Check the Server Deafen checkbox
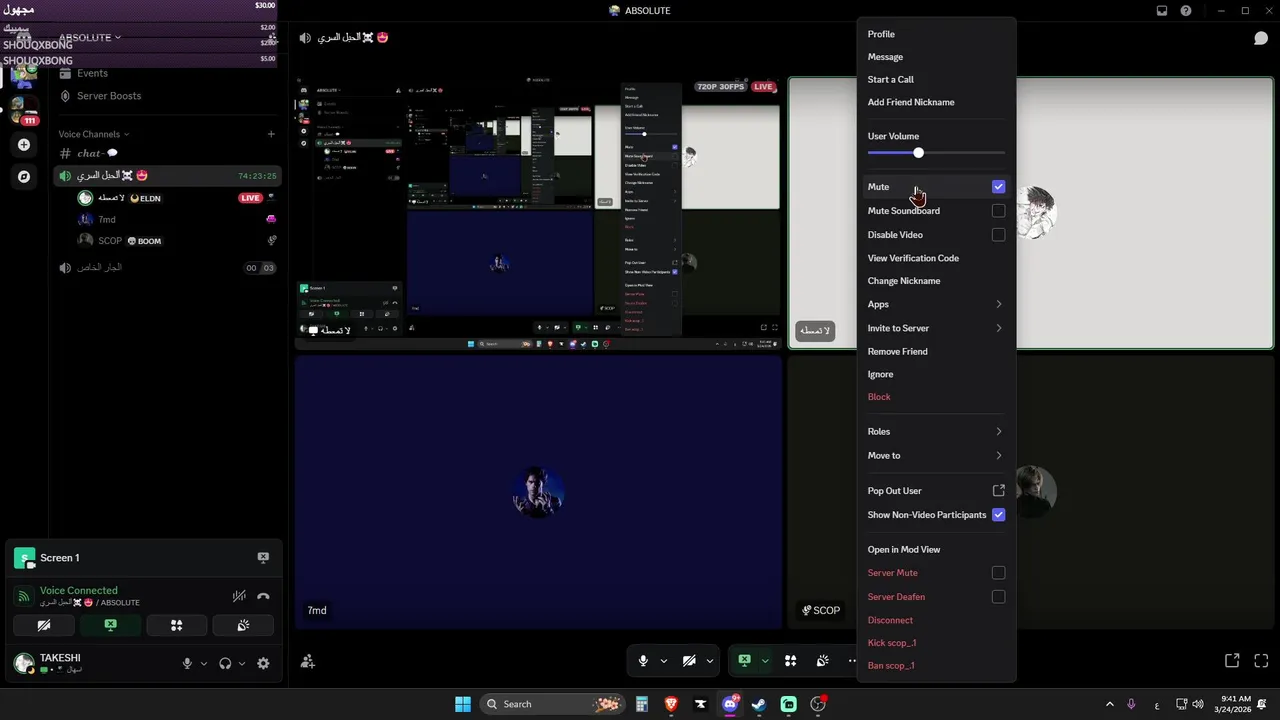Image resolution: width=1280 pixels, height=720 pixels. [x=998, y=597]
